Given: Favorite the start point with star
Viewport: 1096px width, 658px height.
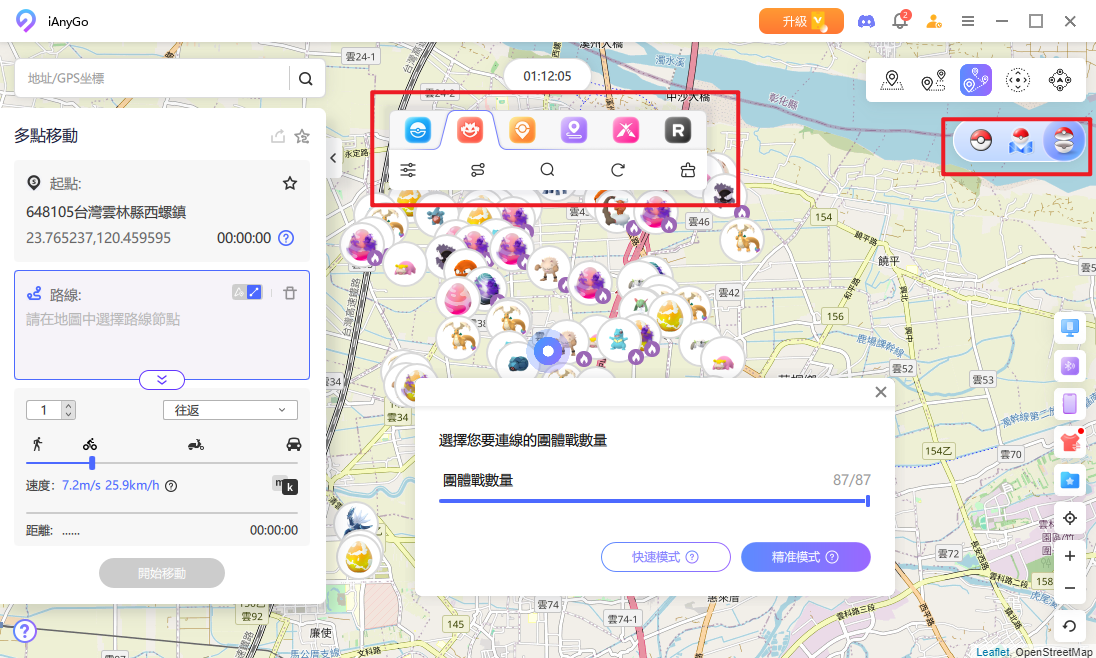Looking at the screenshot, I should point(289,183).
